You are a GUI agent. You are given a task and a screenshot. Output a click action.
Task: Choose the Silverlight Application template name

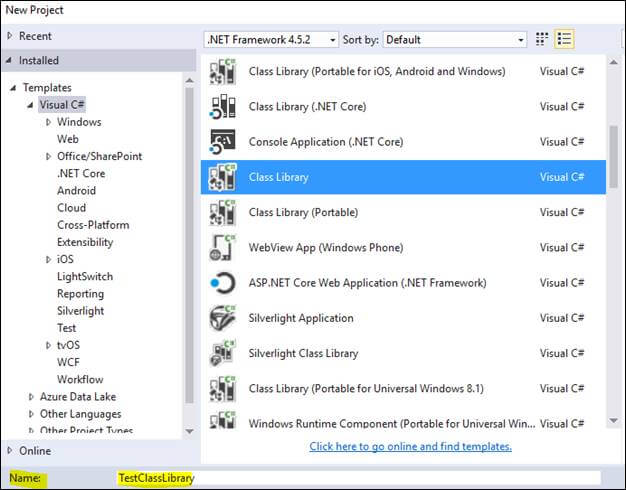pyautogui.click(x=301, y=318)
